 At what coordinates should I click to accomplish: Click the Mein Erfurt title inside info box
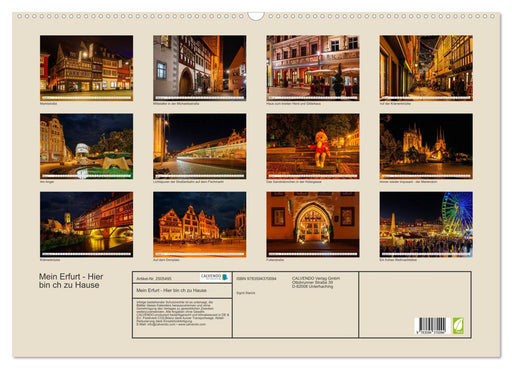coord(171,290)
